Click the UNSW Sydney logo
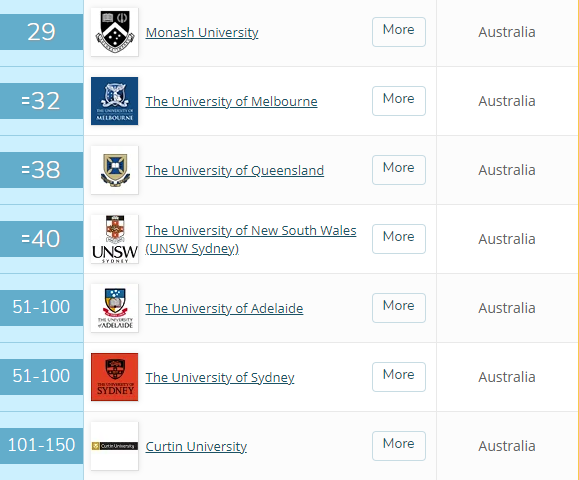Viewport: 579px width, 480px height. [x=114, y=239]
